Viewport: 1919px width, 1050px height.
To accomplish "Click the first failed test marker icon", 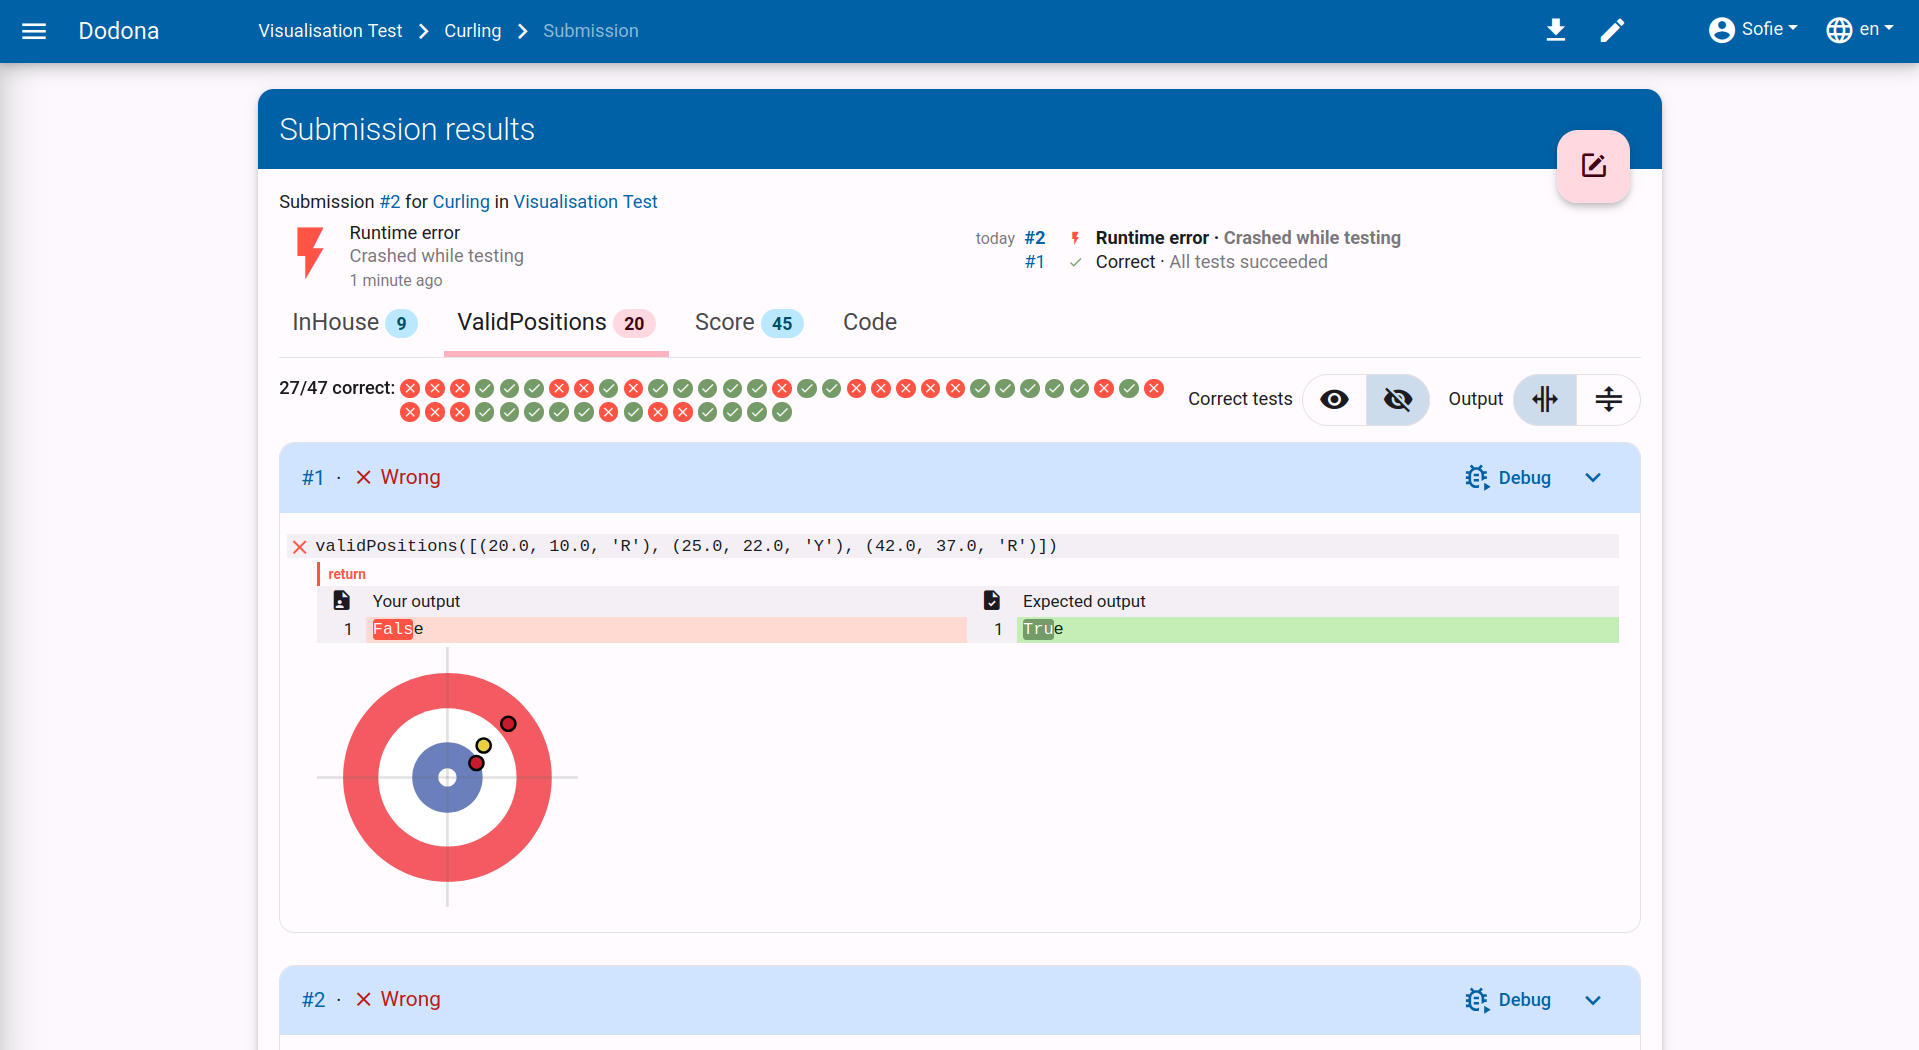I will coord(410,388).
